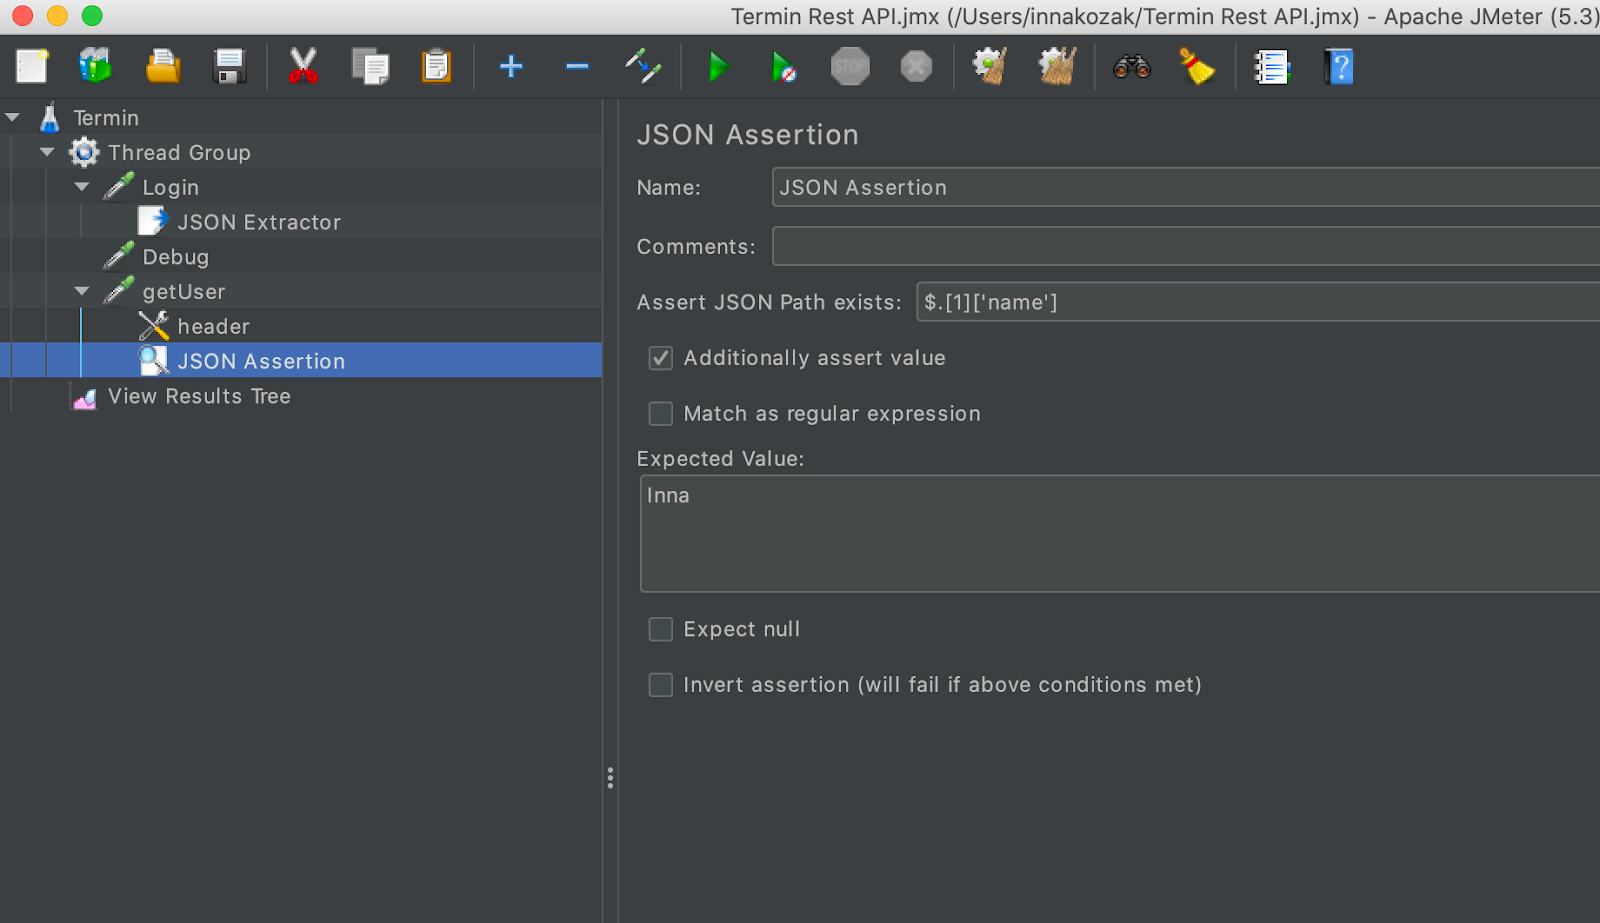The width and height of the screenshot is (1600, 923).
Task: Start test with no pauses
Action: coord(784,67)
